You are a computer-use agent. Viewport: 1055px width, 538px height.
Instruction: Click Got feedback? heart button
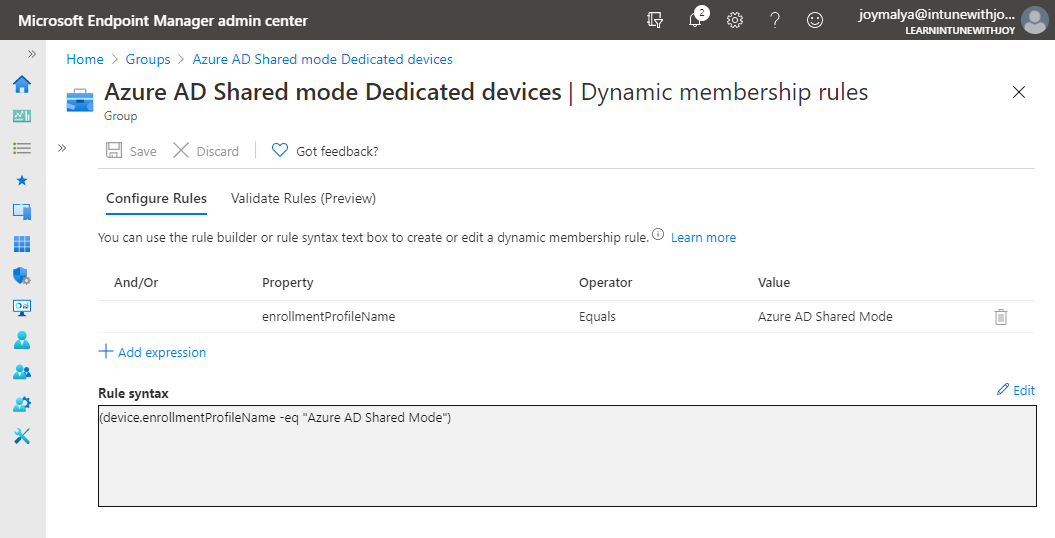325,151
